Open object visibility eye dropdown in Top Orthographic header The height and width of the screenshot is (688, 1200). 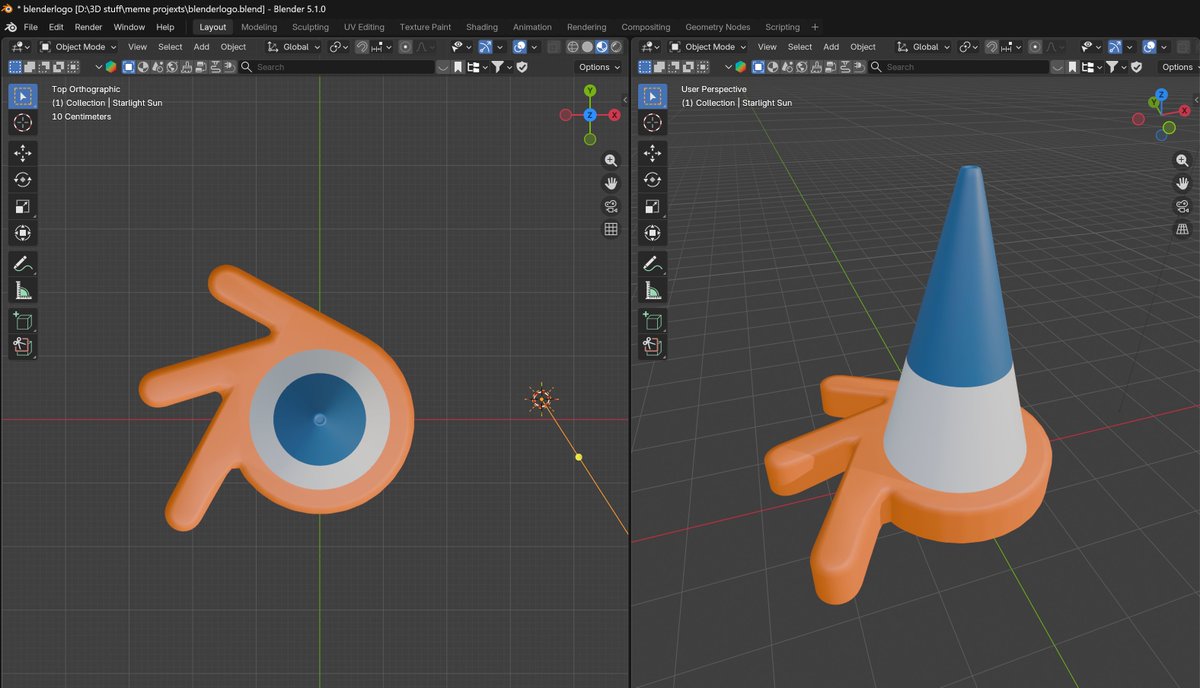[460, 47]
